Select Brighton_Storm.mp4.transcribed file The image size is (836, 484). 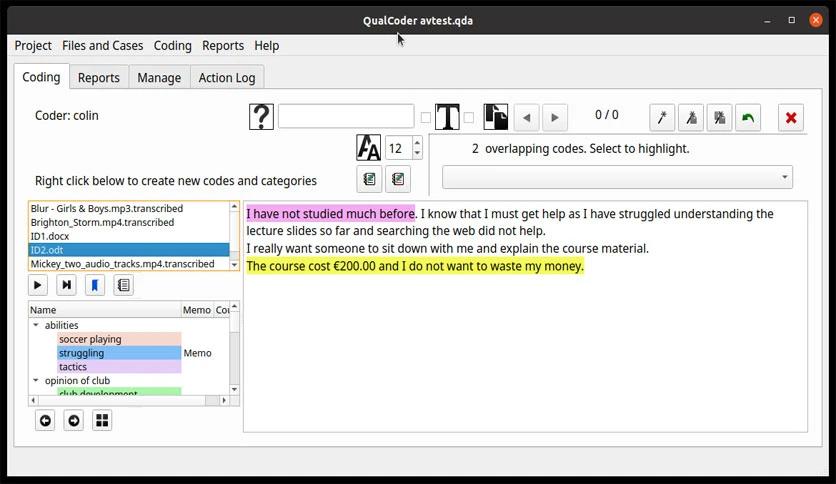(128, 222)
